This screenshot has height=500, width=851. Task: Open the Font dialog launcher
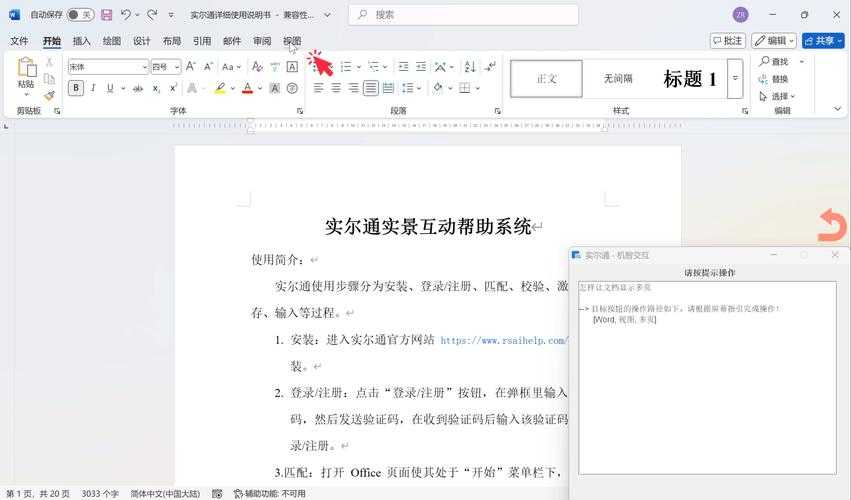(300, 111)
